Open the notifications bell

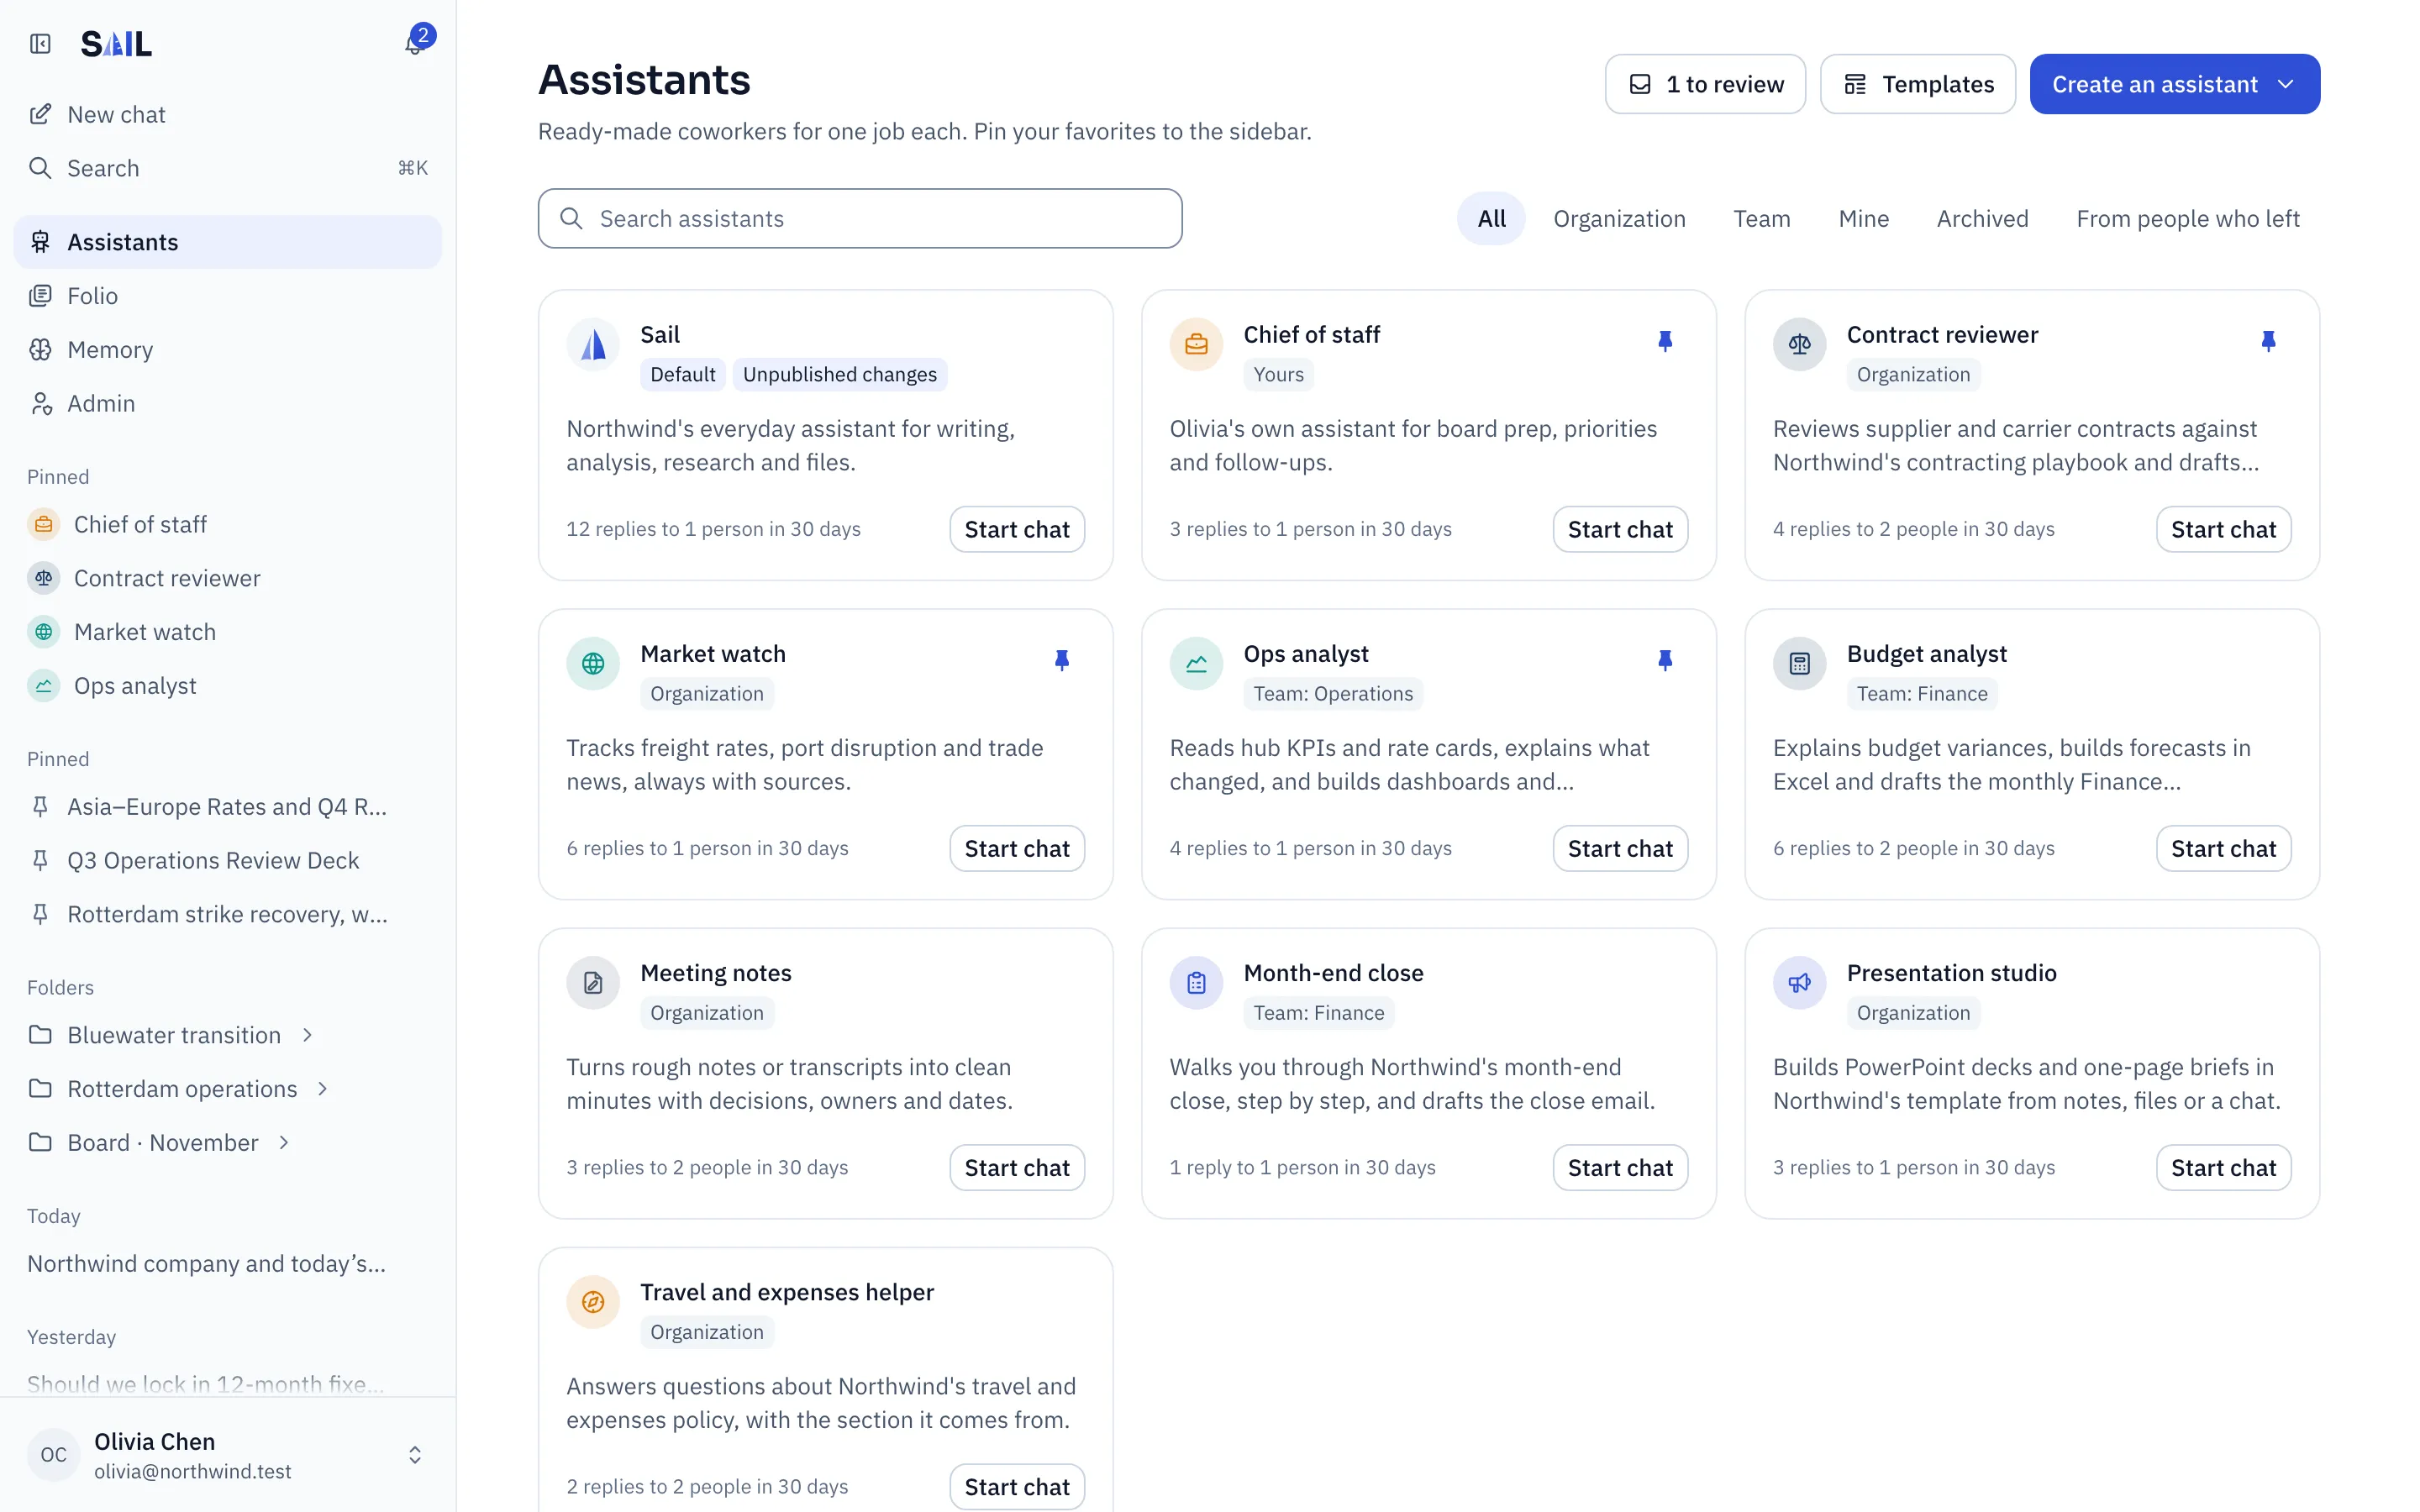point(415,44)
